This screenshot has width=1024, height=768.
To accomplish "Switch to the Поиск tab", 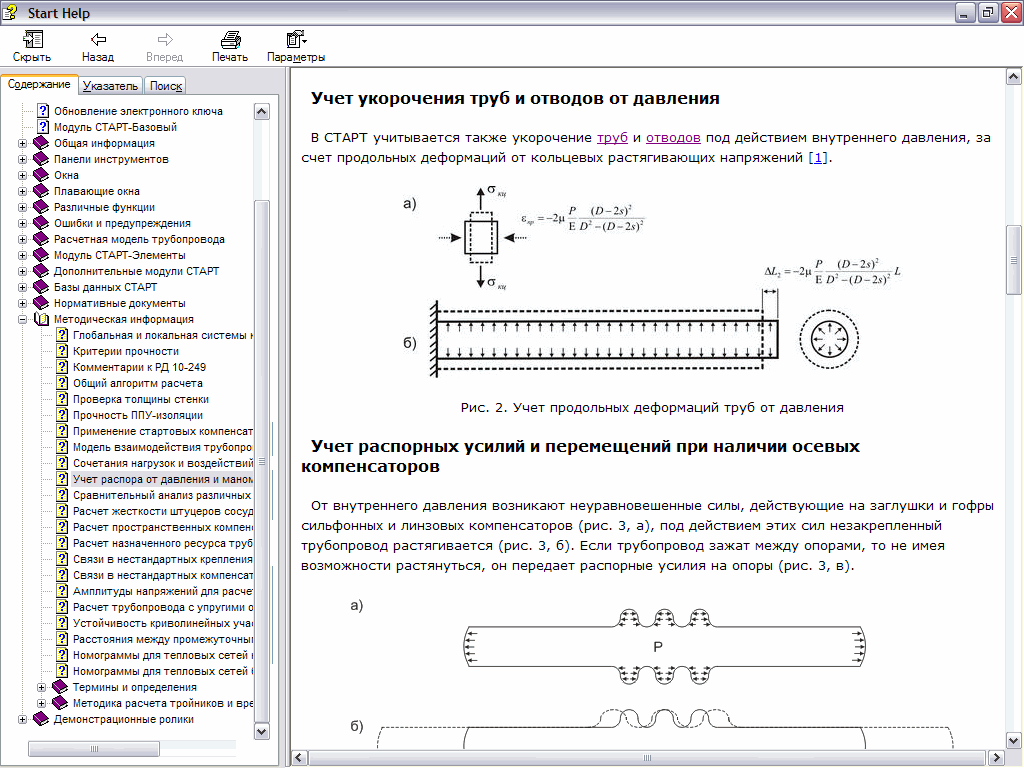I will 166,86.
